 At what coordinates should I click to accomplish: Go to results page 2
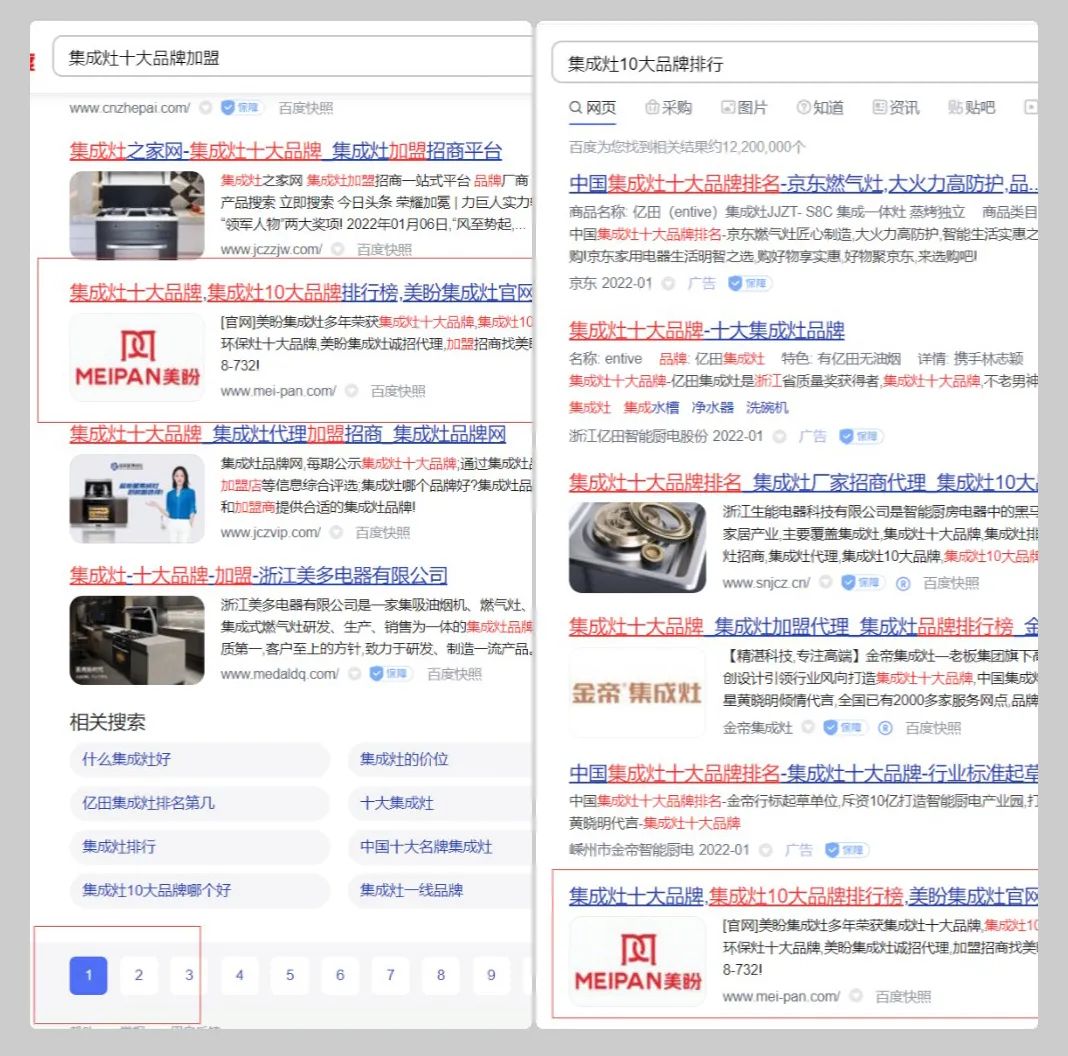(139, 976)
